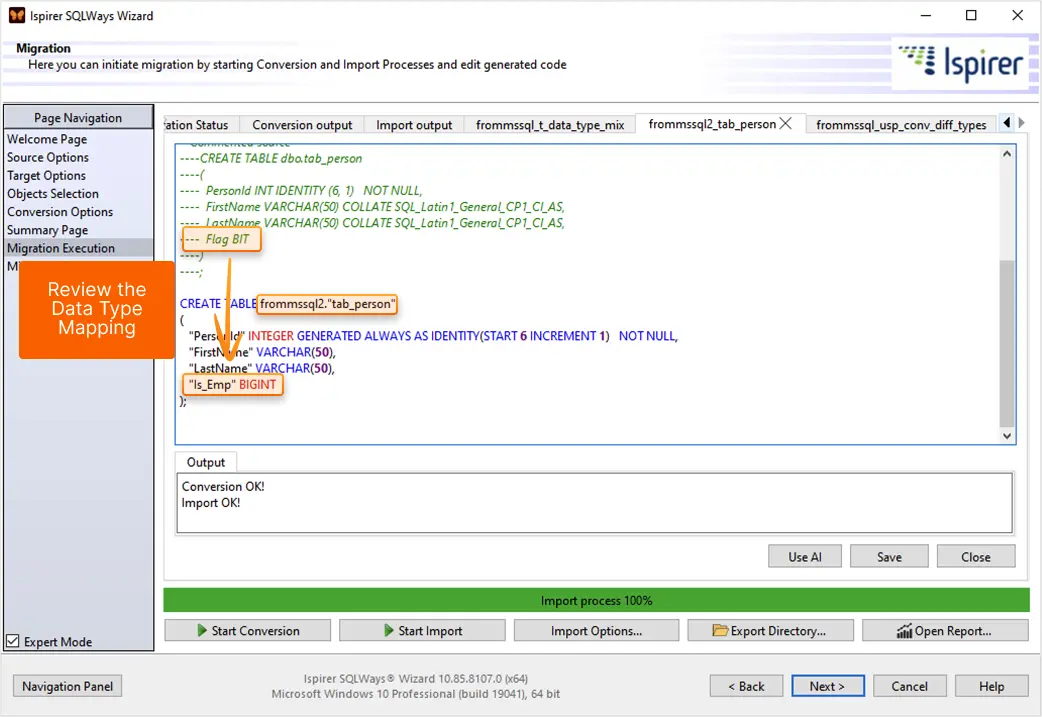
Task: Select the Output tab
Action: pos(205,462)
